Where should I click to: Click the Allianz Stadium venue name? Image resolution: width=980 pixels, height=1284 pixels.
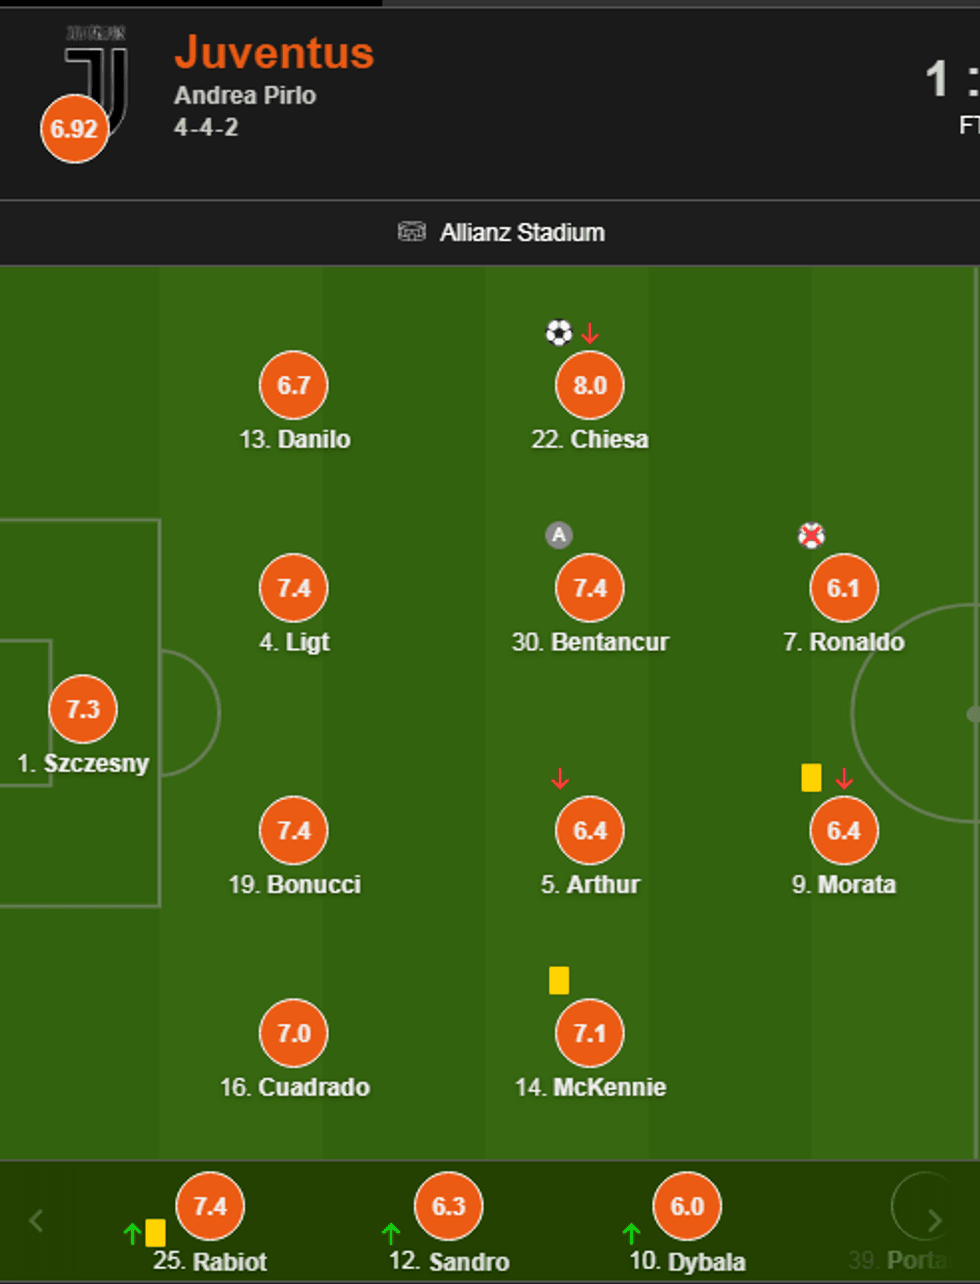[522, 233]
